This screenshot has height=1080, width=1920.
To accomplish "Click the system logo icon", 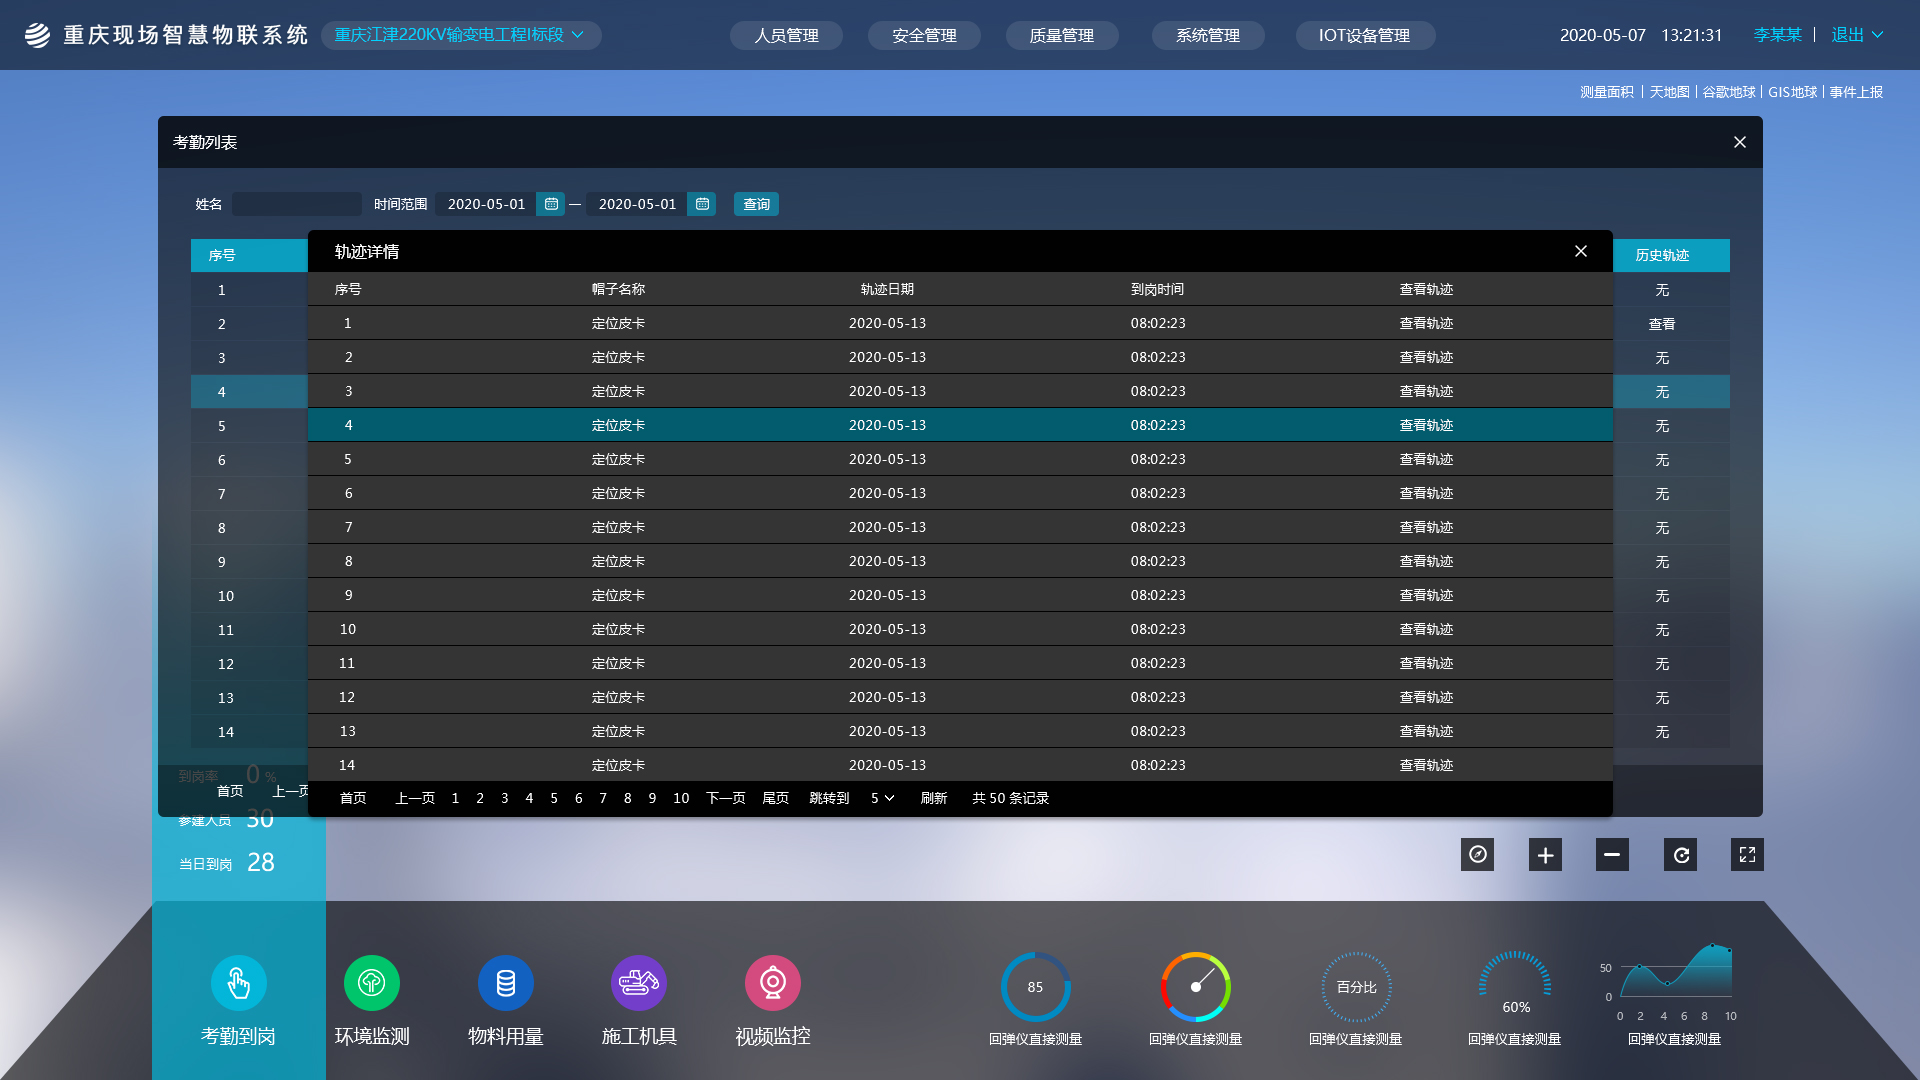I will [37, 35].
